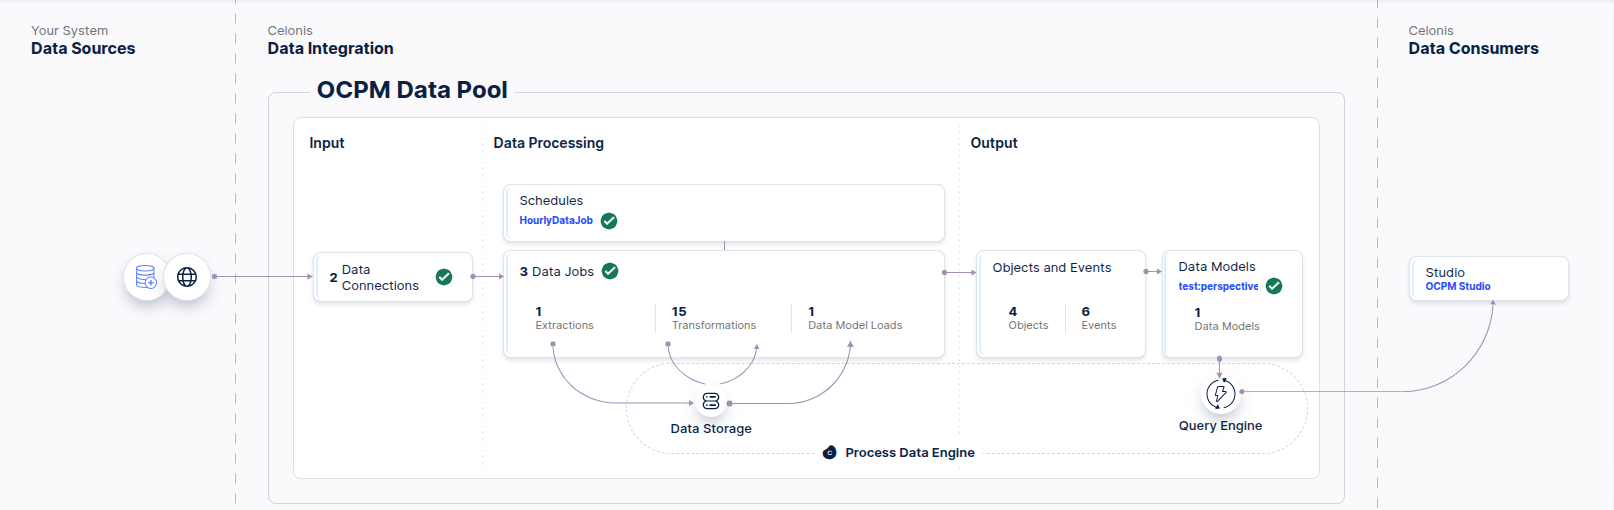Open the Studio consumer card
Image resolution: width=1614 pixels, height=510 pixels.
(x=1489, y=278)
